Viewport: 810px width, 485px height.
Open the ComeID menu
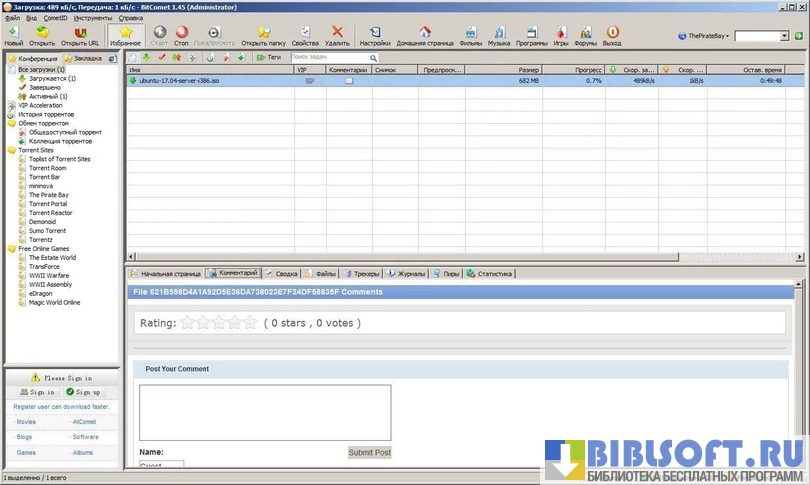point(56,18)
